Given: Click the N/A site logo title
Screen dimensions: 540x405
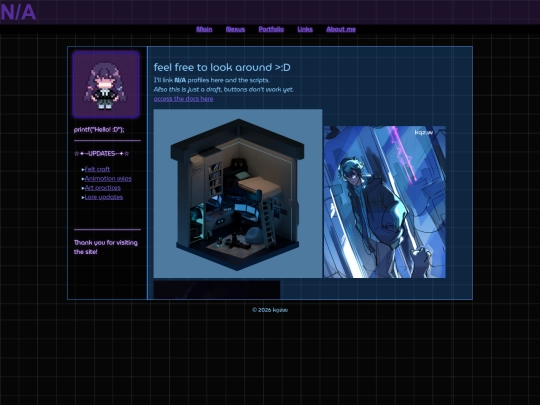Looking at the screenshot, I should point(18,12).
